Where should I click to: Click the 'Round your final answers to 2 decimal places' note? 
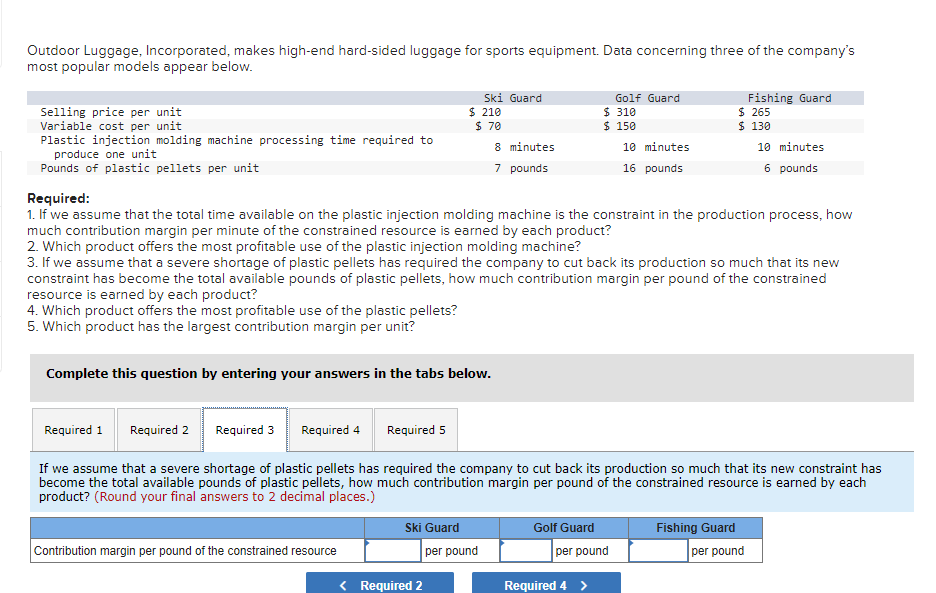(235, 497)
